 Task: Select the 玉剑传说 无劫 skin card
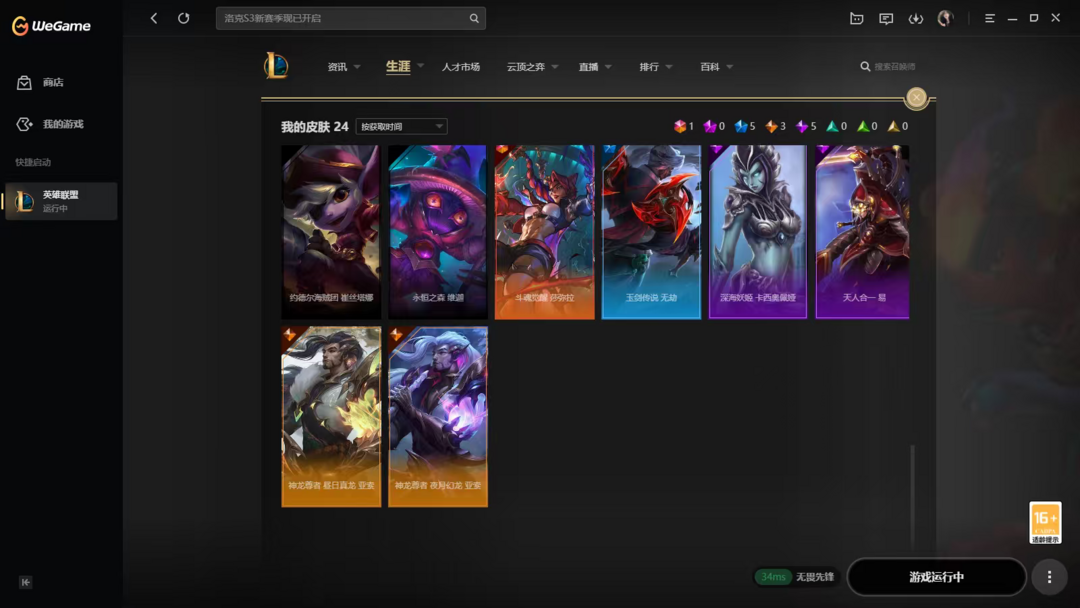coord(651,232)
